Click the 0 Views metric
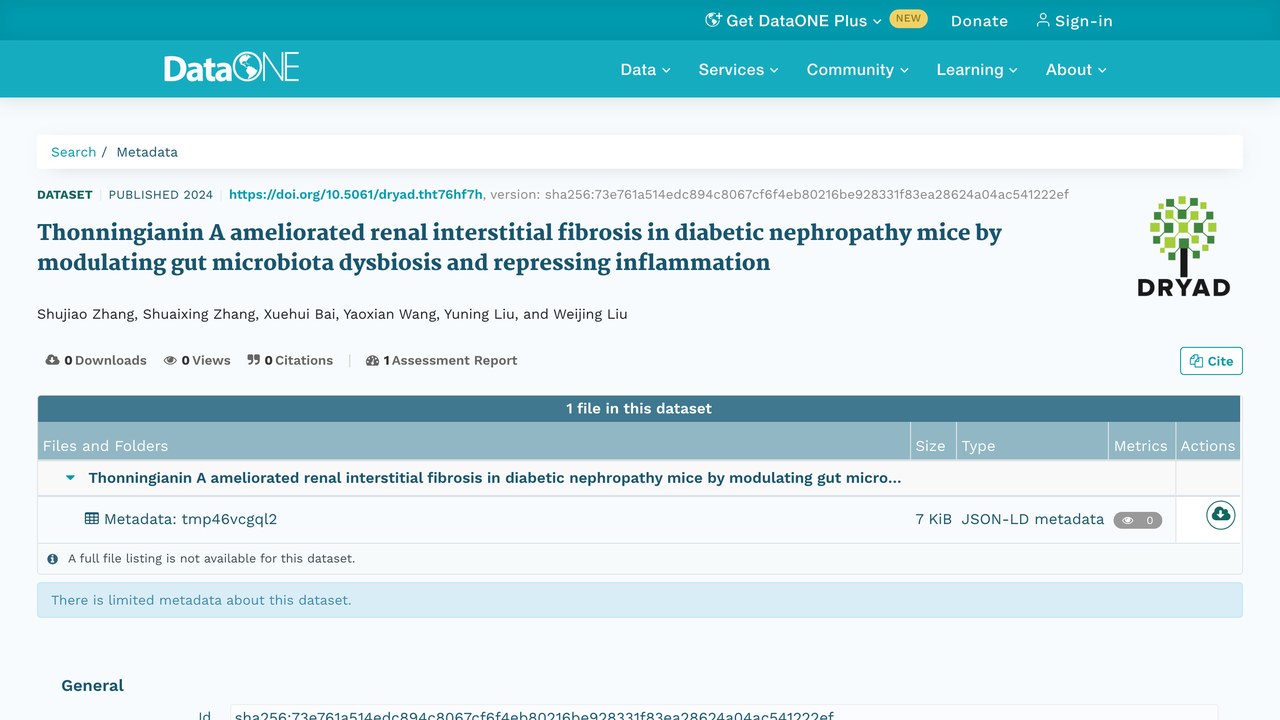This screenshot has height=720, width=1280. point(197,360)
